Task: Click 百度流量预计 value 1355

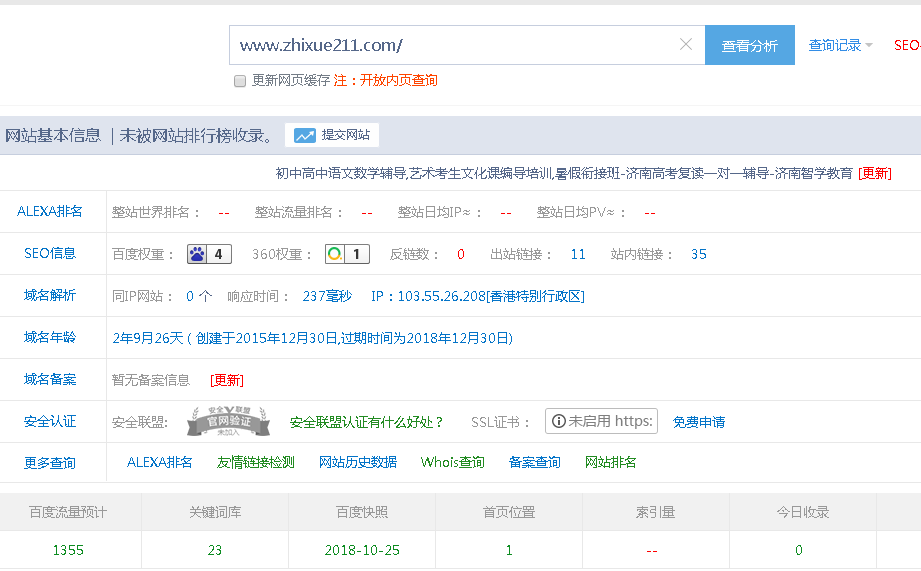Action: click(68, 550)
